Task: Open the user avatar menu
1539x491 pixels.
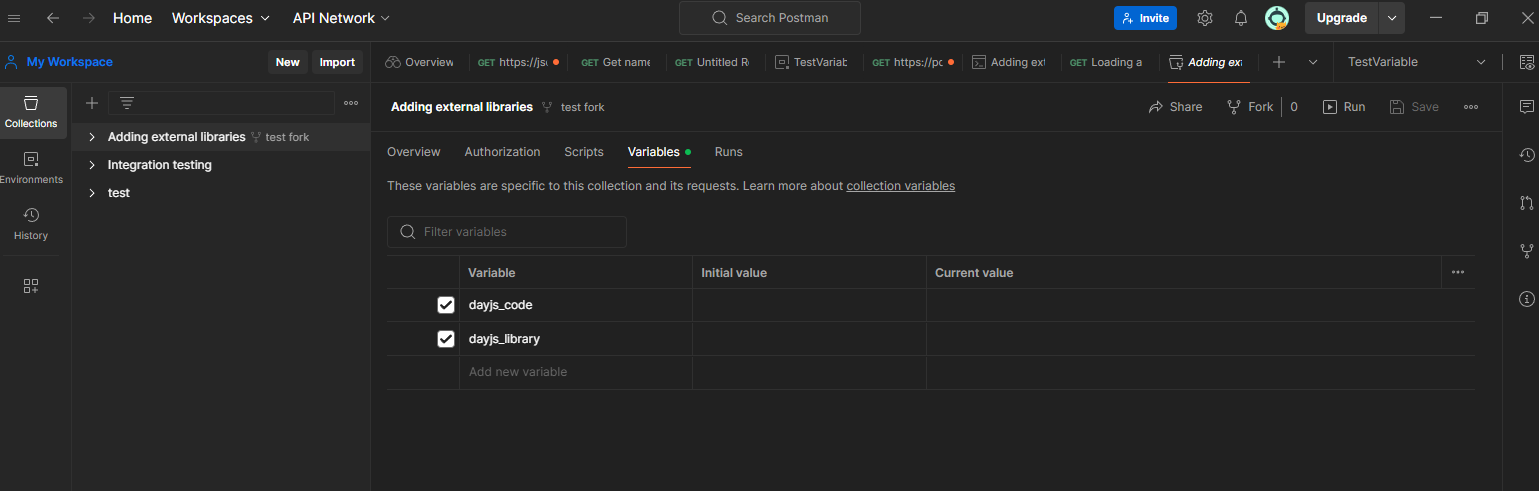Action: point(1277,18)
